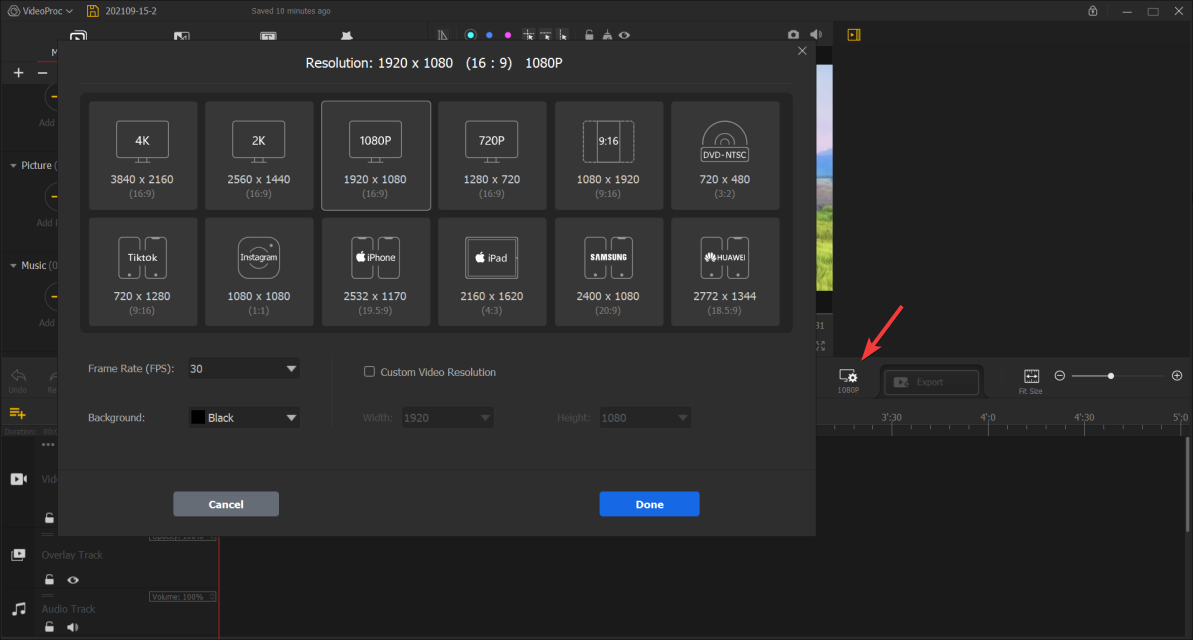Open the Background color dropdown
1193x640 pixels.
(x=243, y=417)
